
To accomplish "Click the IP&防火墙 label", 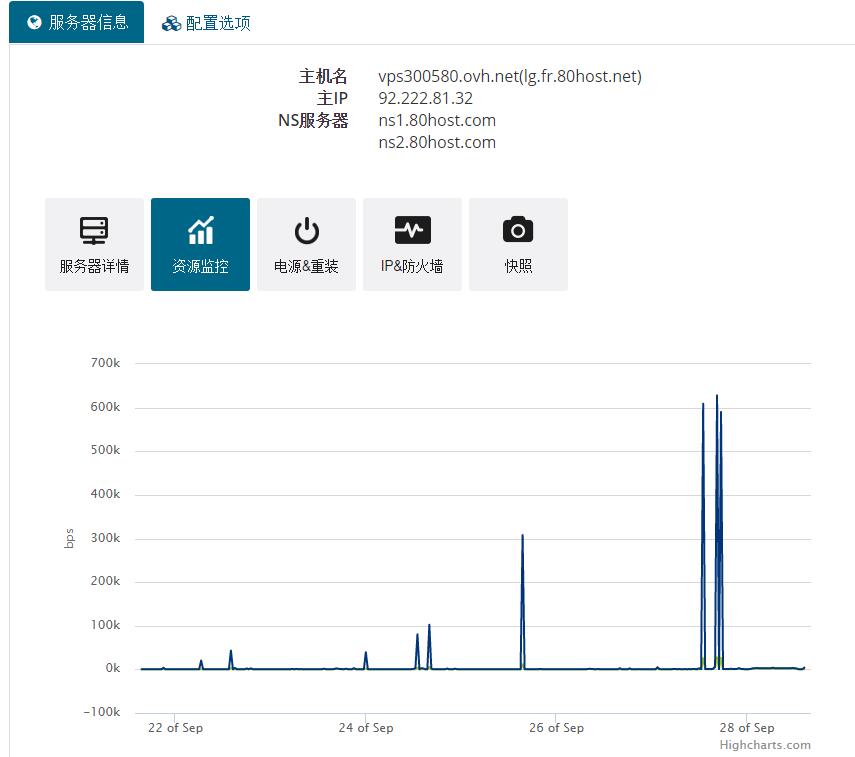I will tap(412, 266).
